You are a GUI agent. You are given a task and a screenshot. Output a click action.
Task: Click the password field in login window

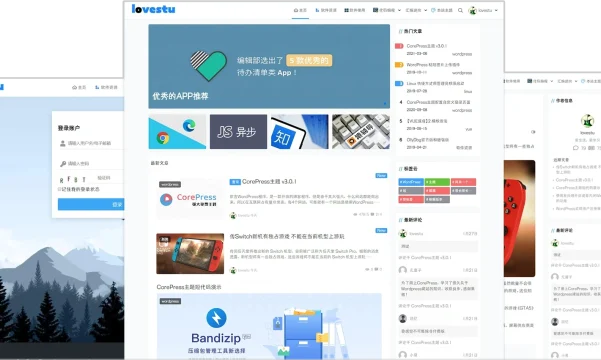(92, 164)
